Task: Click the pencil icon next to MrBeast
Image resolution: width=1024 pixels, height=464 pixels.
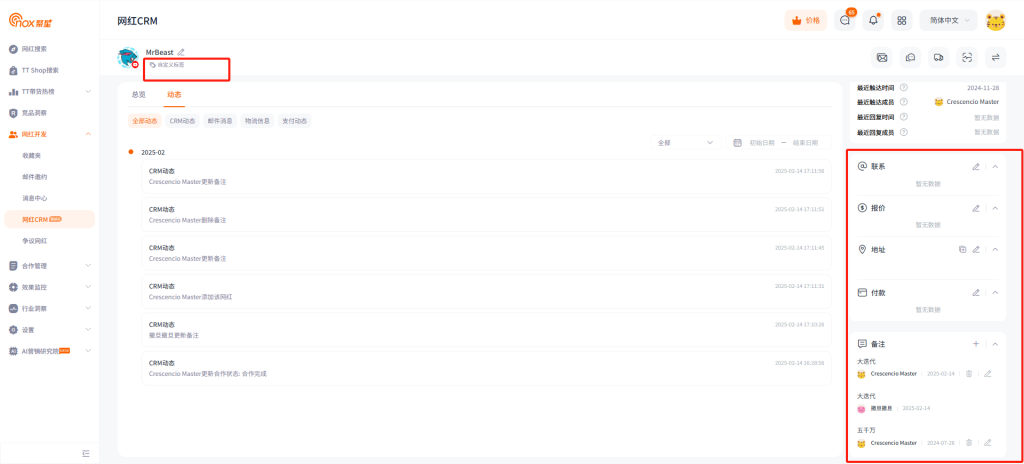Action: [x=181, y=52]
